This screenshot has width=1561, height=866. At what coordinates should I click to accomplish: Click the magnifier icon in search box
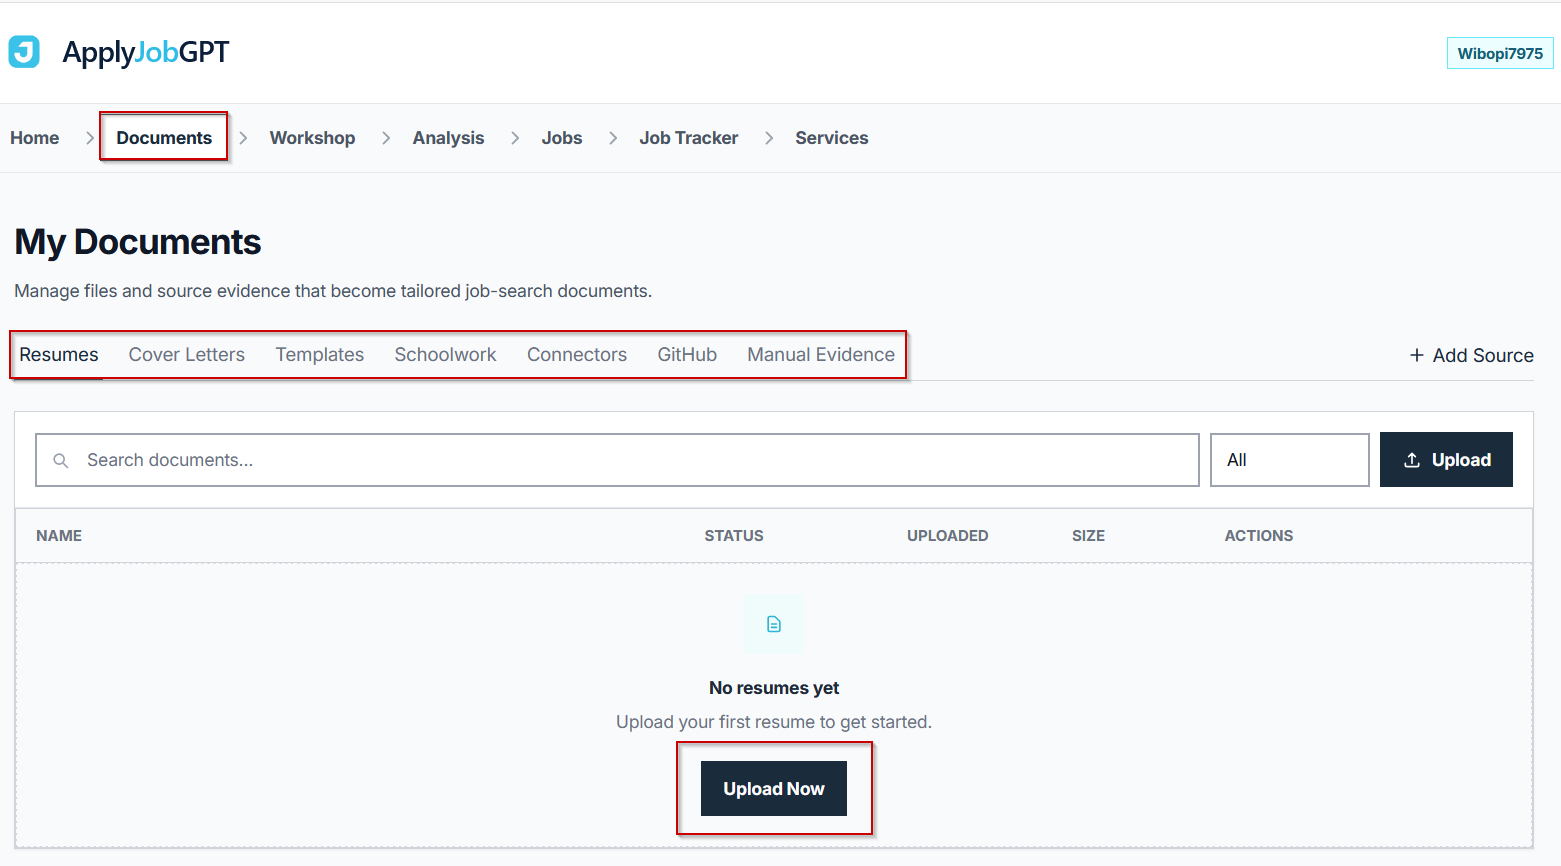click(x=61, y=461)
